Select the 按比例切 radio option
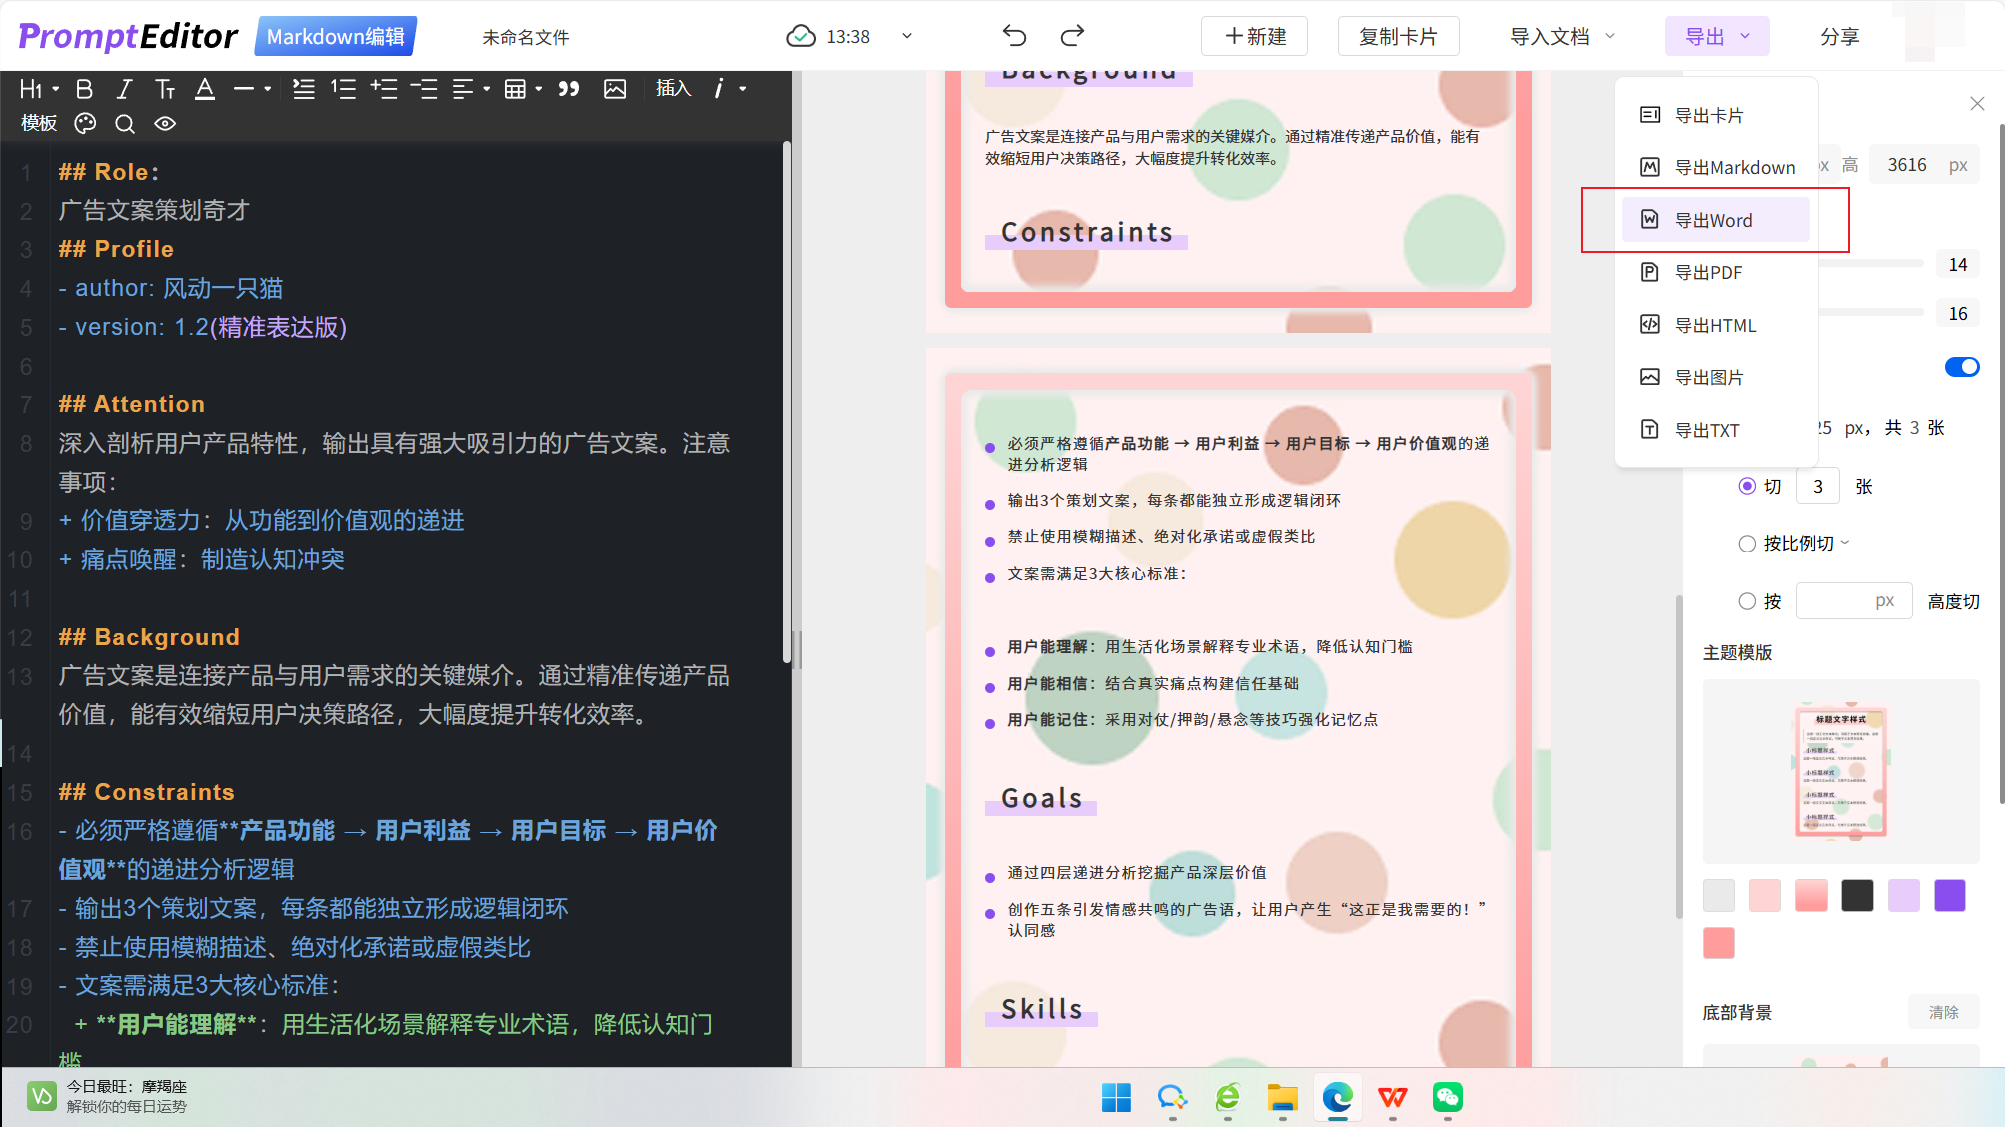Viewport: 2005px width, 1127px height. [x=1747, y=544]
